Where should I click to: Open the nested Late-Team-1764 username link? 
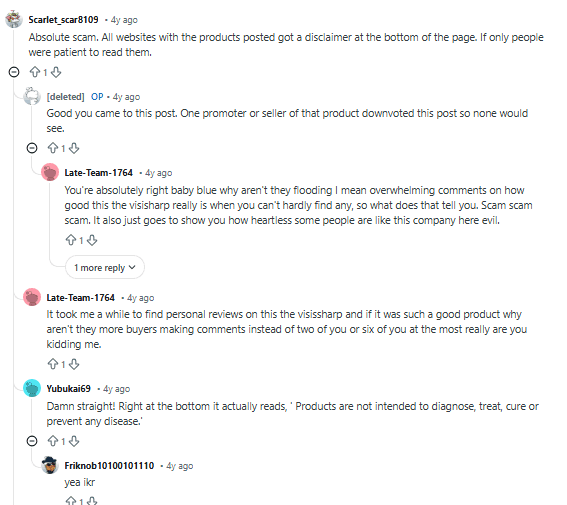(98, 173)
